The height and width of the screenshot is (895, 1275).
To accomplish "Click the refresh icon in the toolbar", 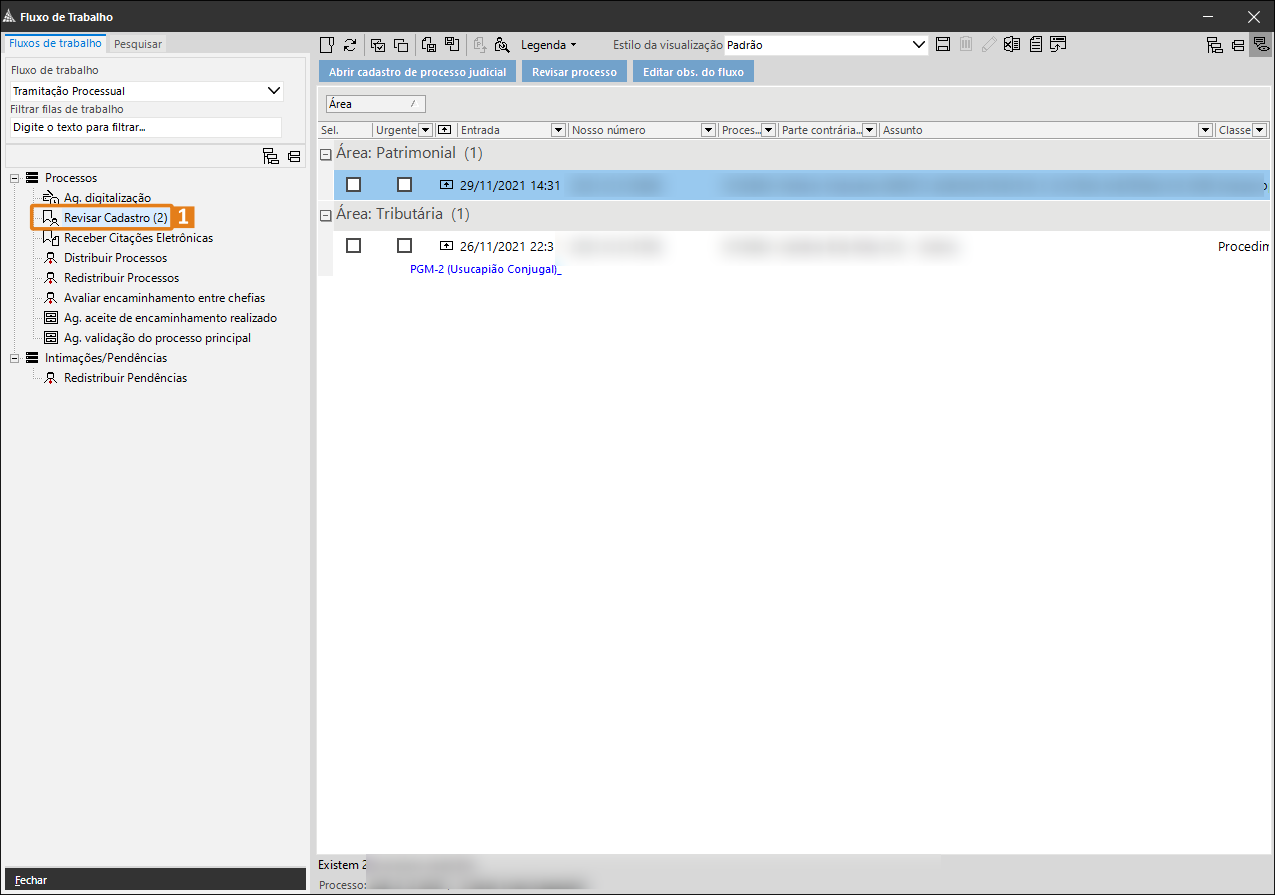I will [350, 45].
